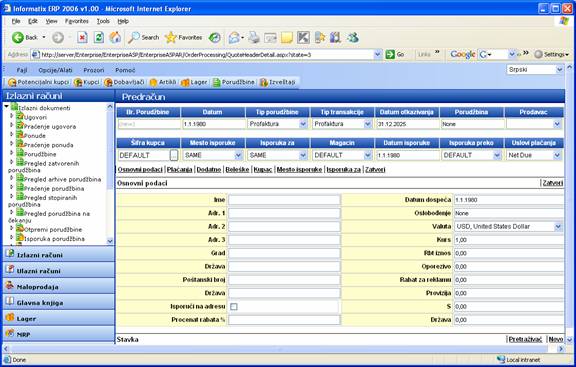Click the Kurs value field
This screenshot has height=367, width=576.
pos(509,240)
